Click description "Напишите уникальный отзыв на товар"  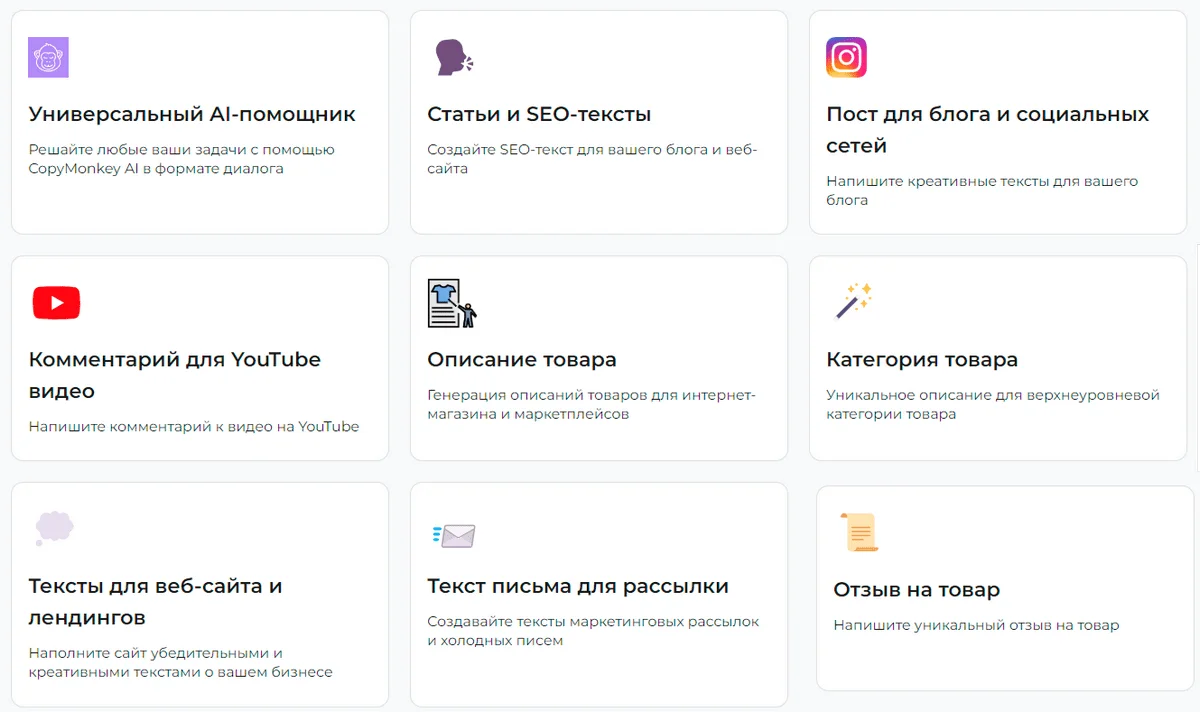976,625
